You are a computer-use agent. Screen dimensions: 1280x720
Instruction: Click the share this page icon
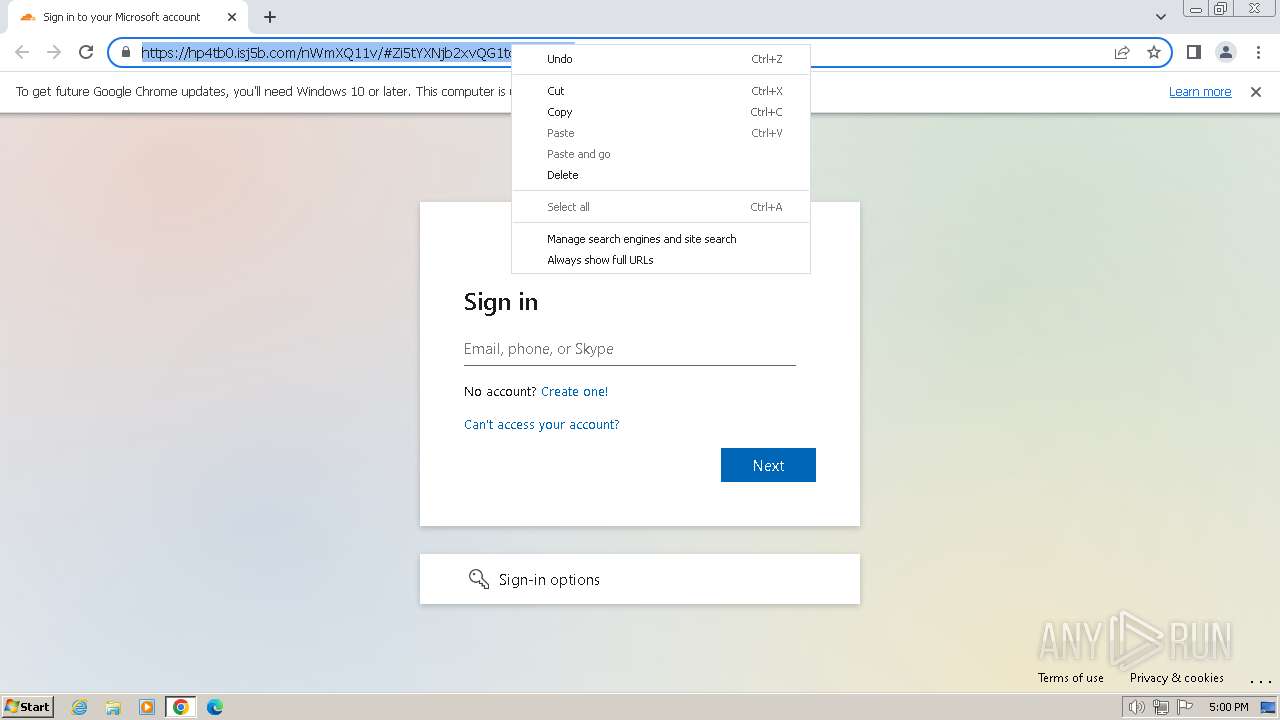click(x=1122, y=52)
